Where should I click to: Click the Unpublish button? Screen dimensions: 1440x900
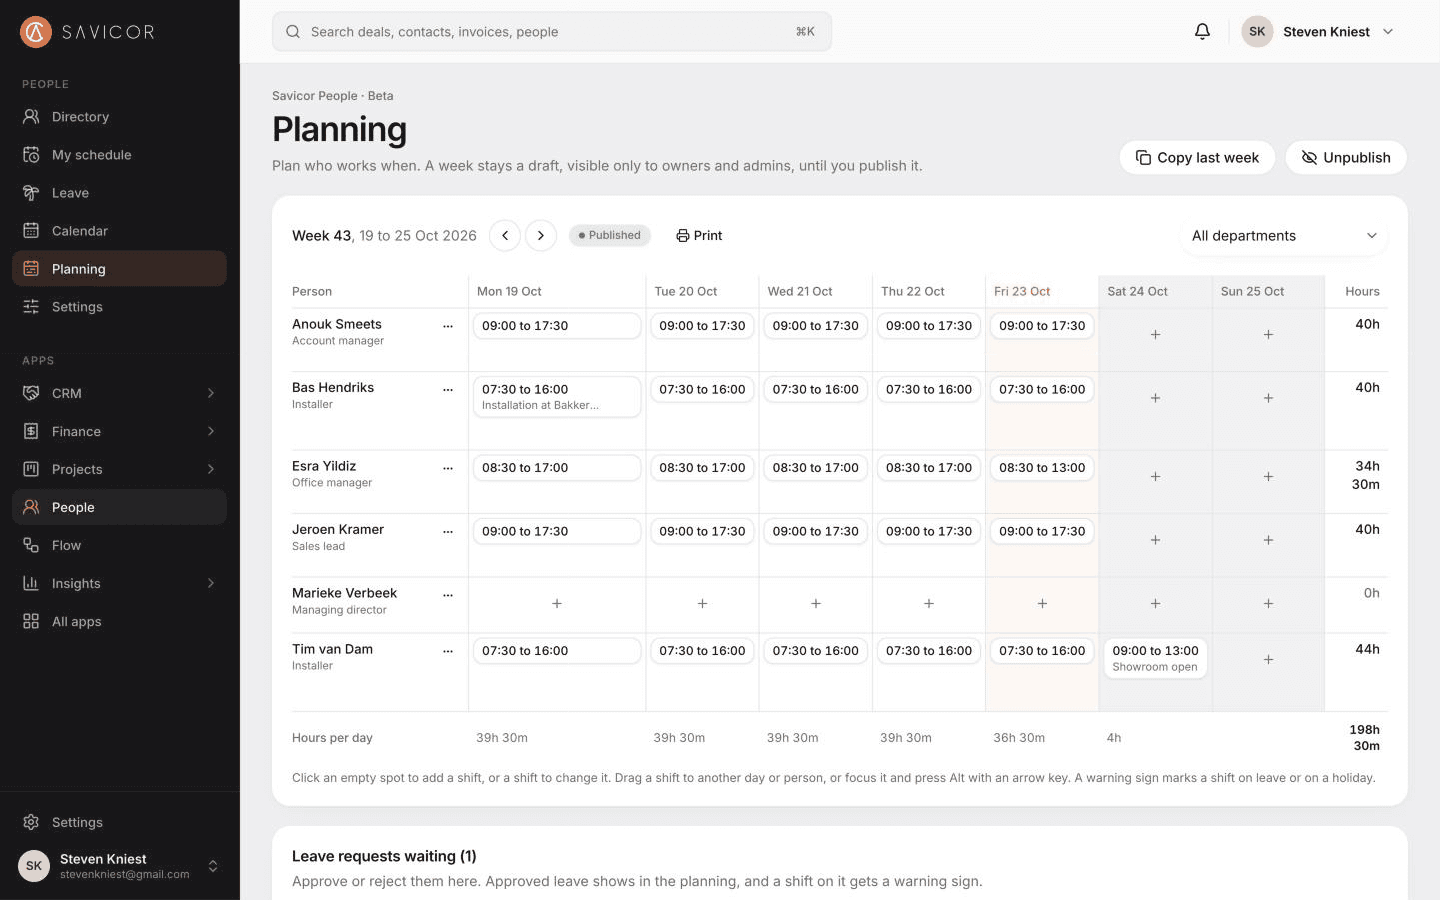[x=1346, y=158]
